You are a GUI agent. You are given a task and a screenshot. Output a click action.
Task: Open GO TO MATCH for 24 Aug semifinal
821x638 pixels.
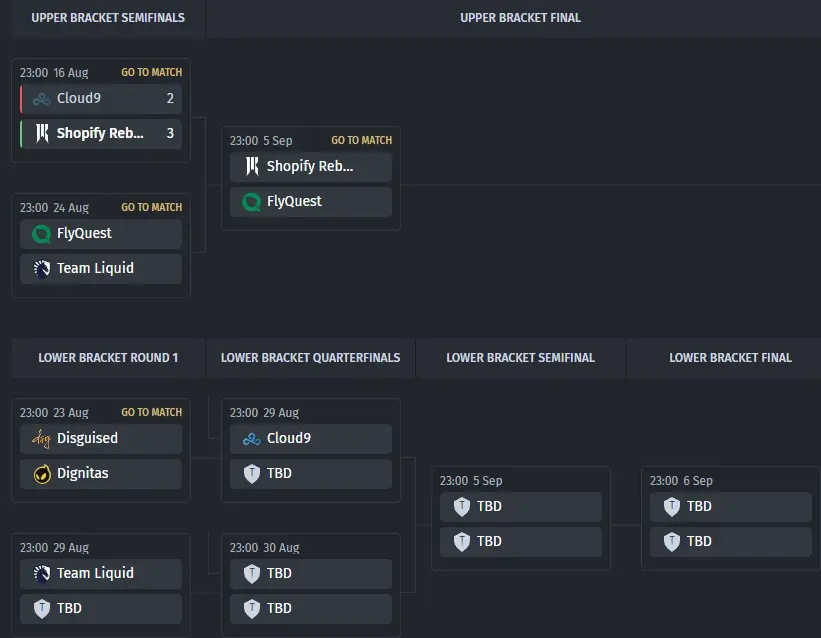[x=152, y=207]
